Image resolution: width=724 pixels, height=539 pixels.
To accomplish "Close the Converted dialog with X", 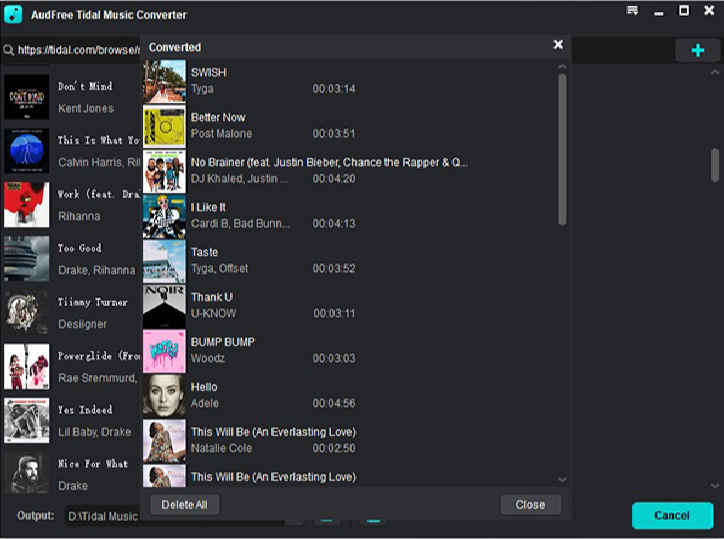I will 558,45.
